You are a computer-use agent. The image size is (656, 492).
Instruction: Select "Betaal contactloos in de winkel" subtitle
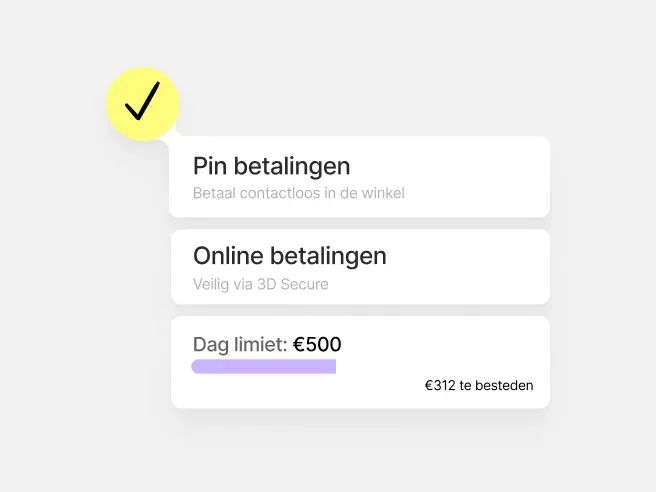coord(299,193)
